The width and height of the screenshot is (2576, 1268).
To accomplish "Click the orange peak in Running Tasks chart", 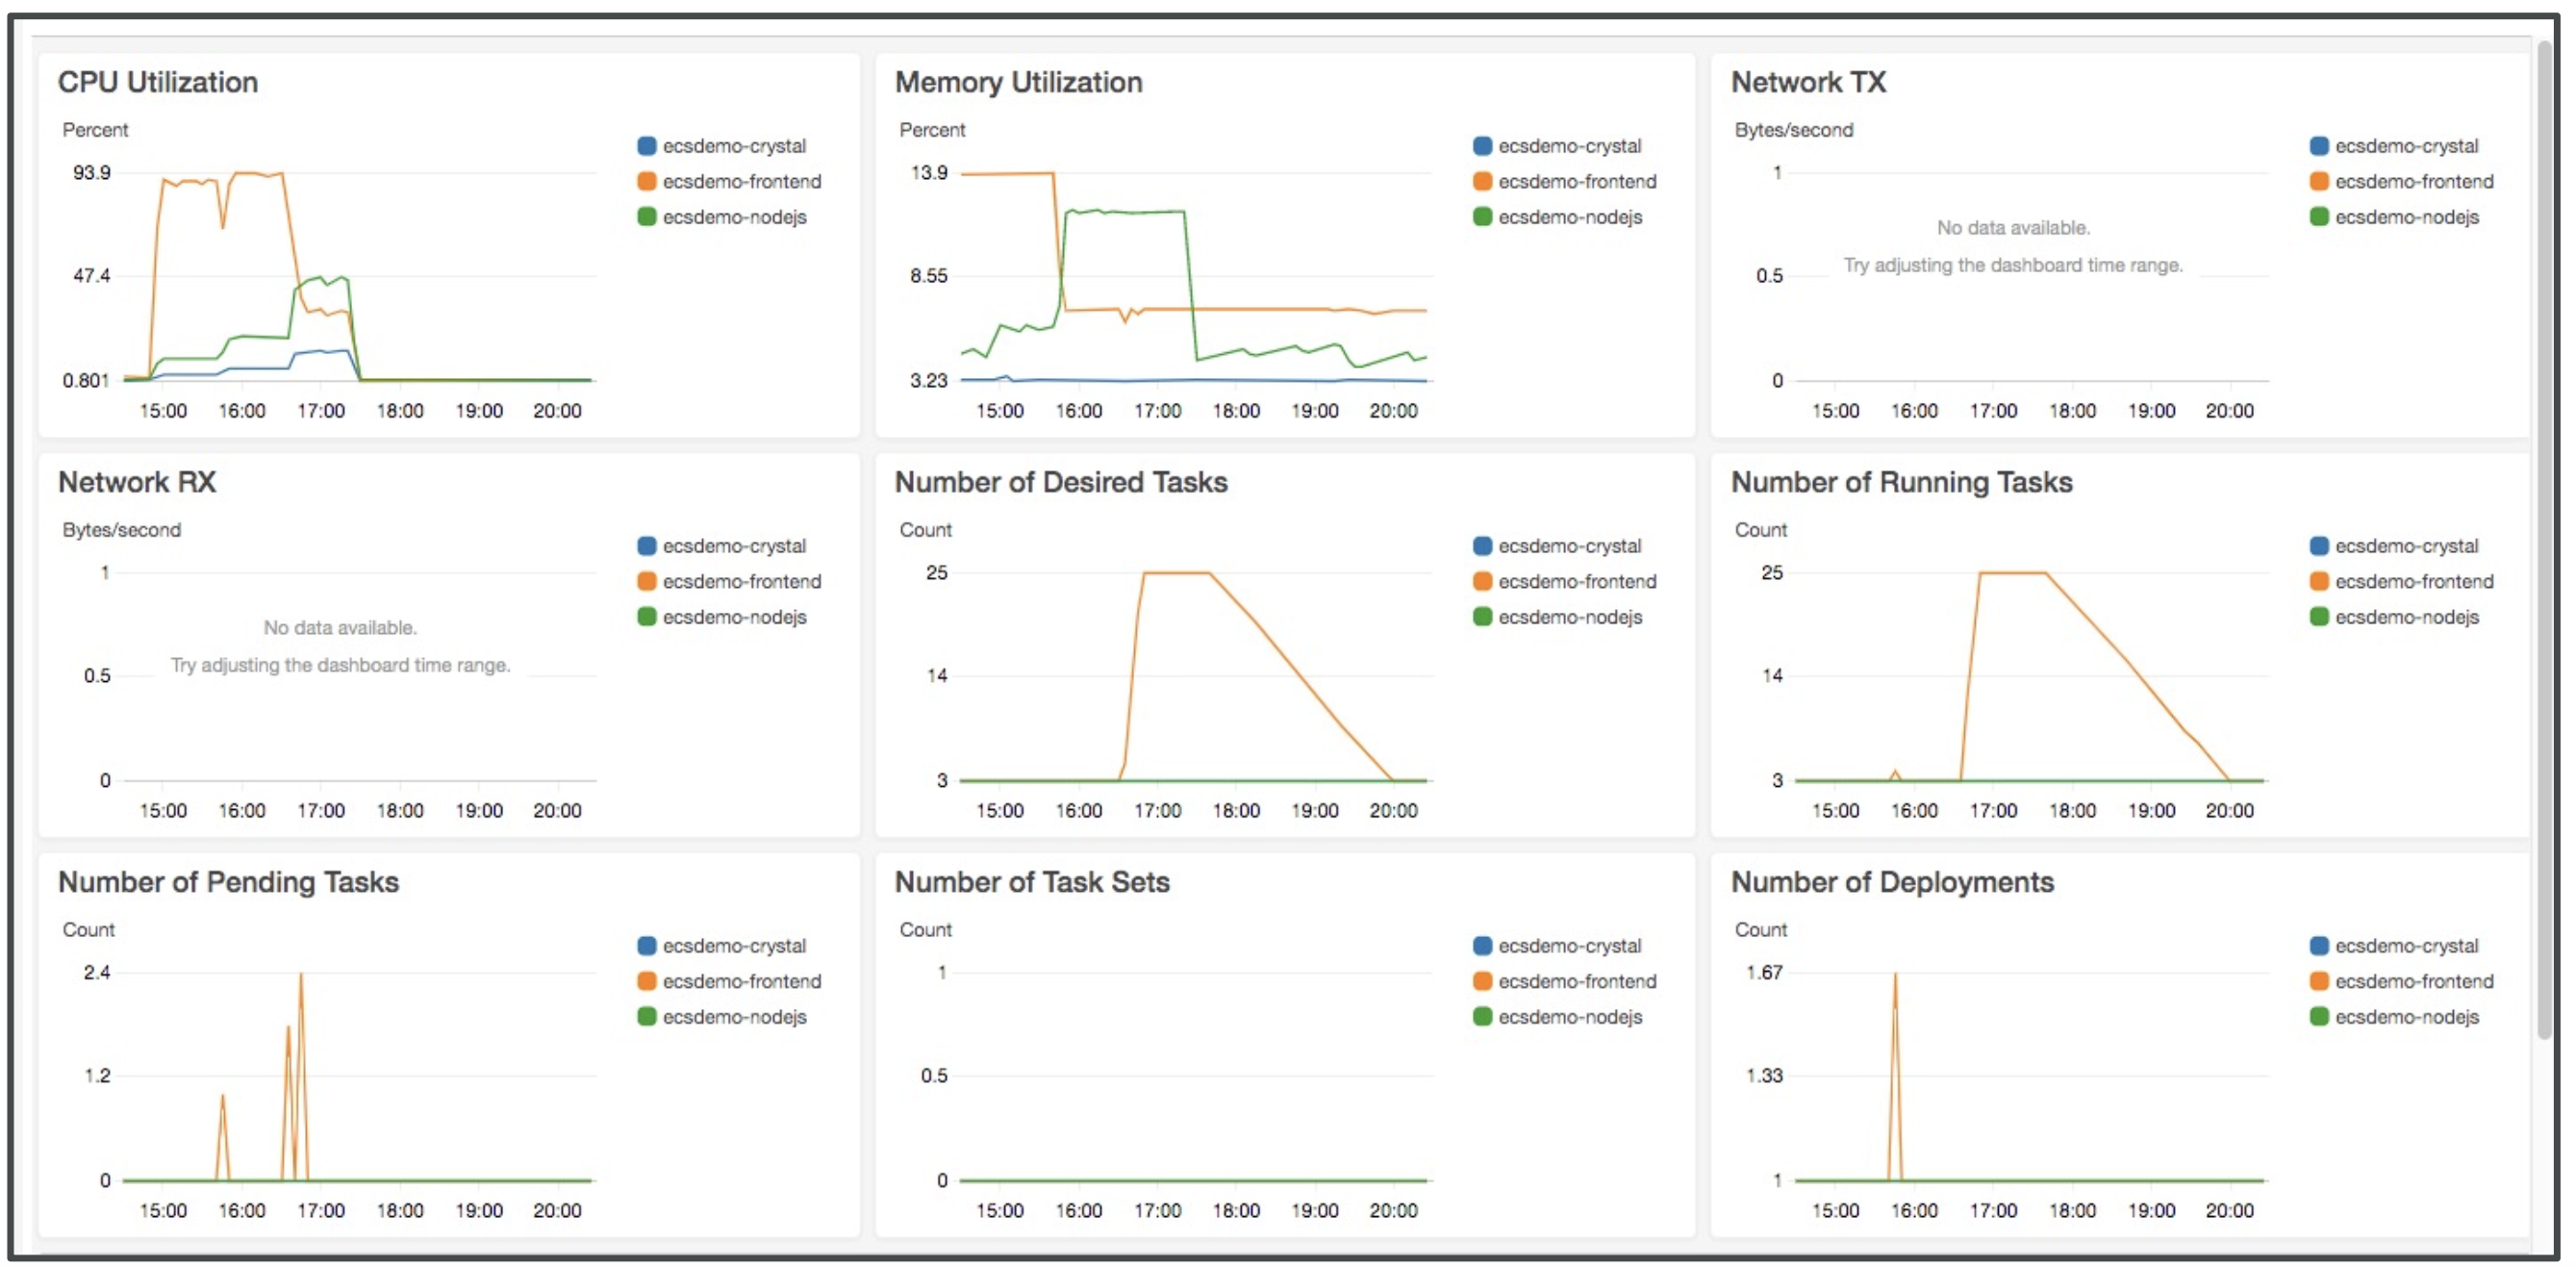I will pos(2012,573).
